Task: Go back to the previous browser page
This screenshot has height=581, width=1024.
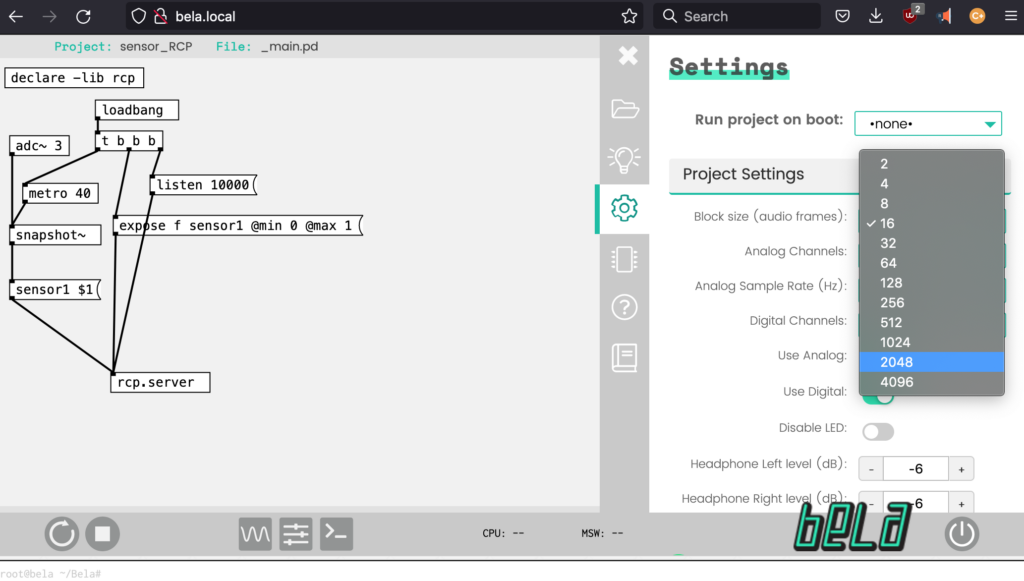Action: pyautogui.click(x=16, y=16)
